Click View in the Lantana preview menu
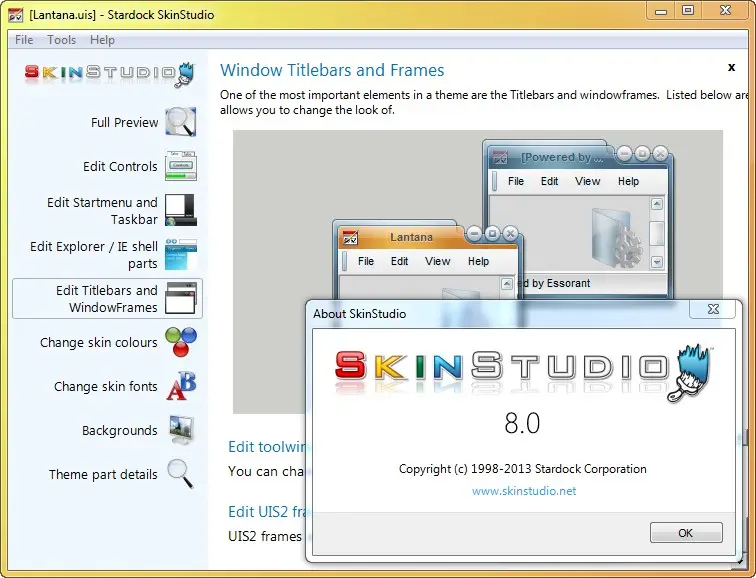 click(437, 261)
